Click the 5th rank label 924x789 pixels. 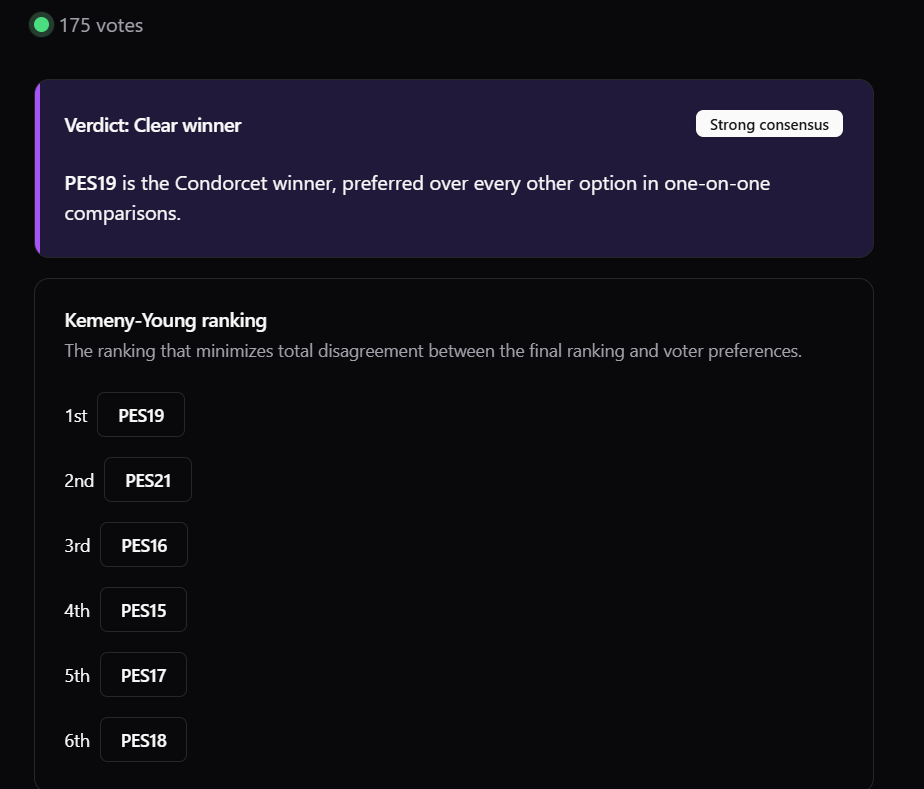[77, 675]
